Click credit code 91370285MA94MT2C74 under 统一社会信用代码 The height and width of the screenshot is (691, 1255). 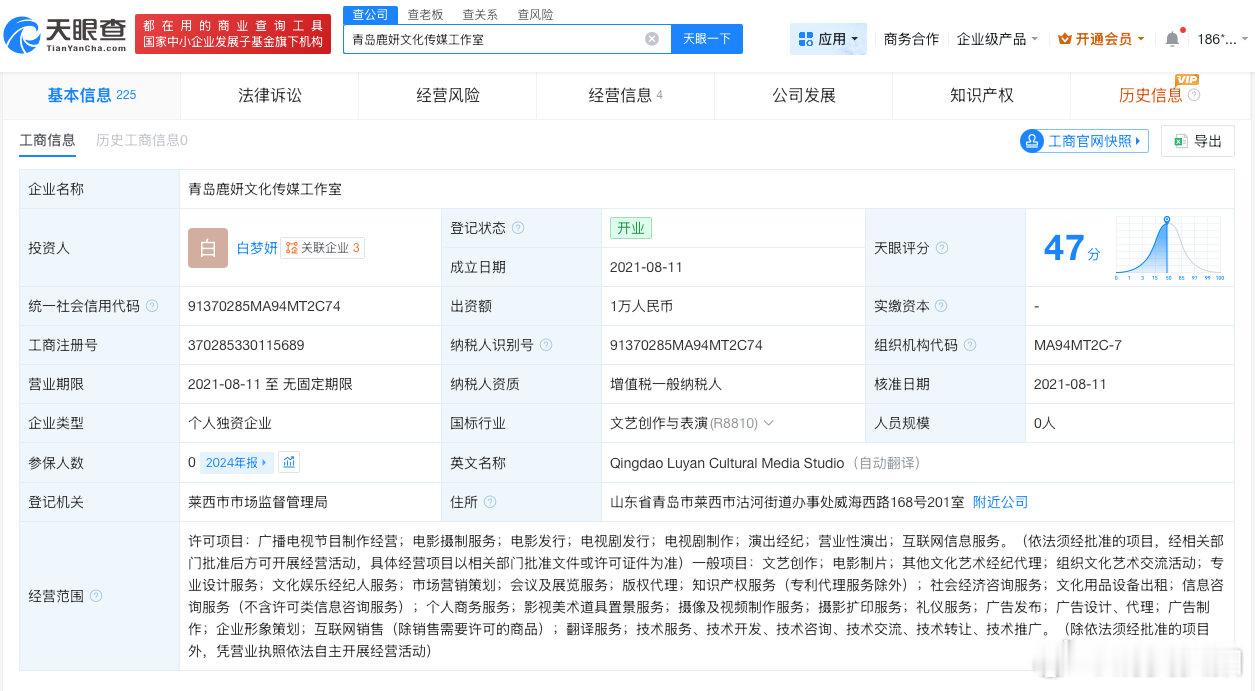(264, 306)
